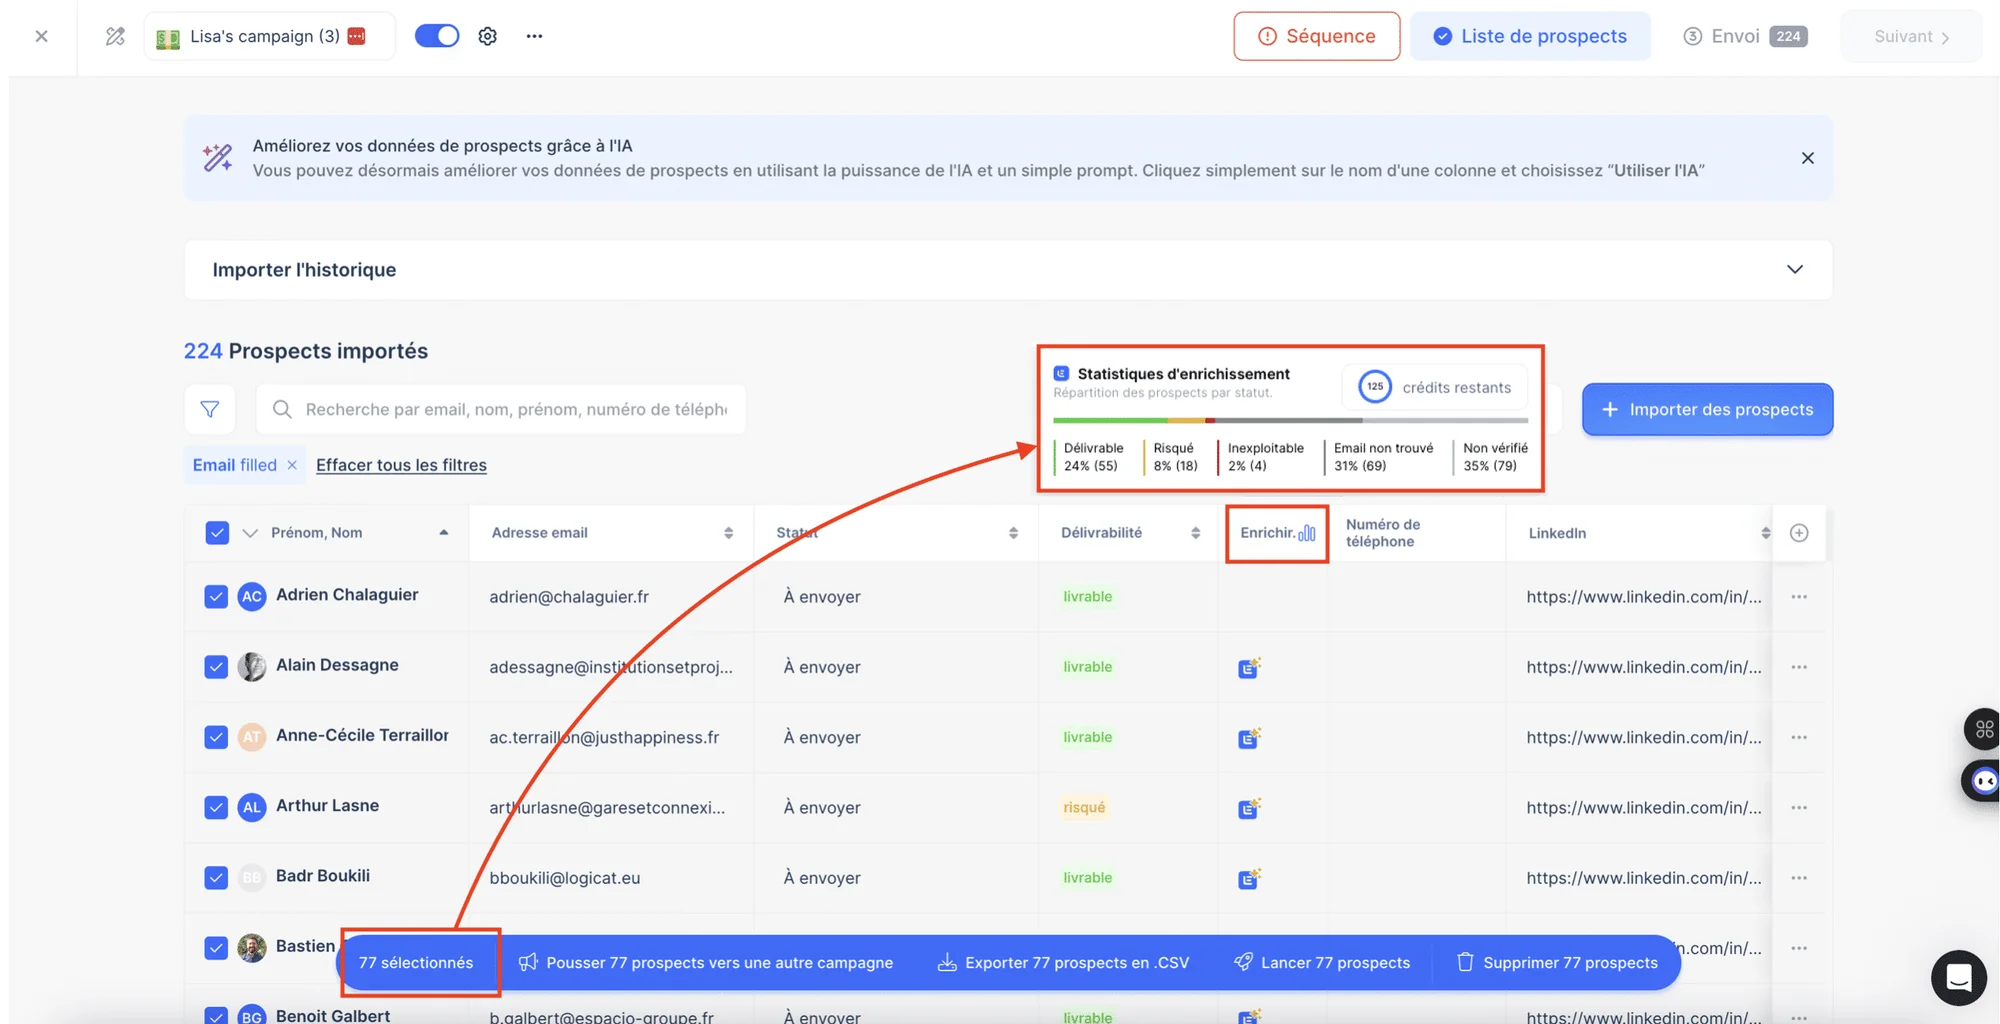Click enrich icon for Badr Boukili
The height and width of the screenshot is (1024, 2000).
coord(1249,878)
